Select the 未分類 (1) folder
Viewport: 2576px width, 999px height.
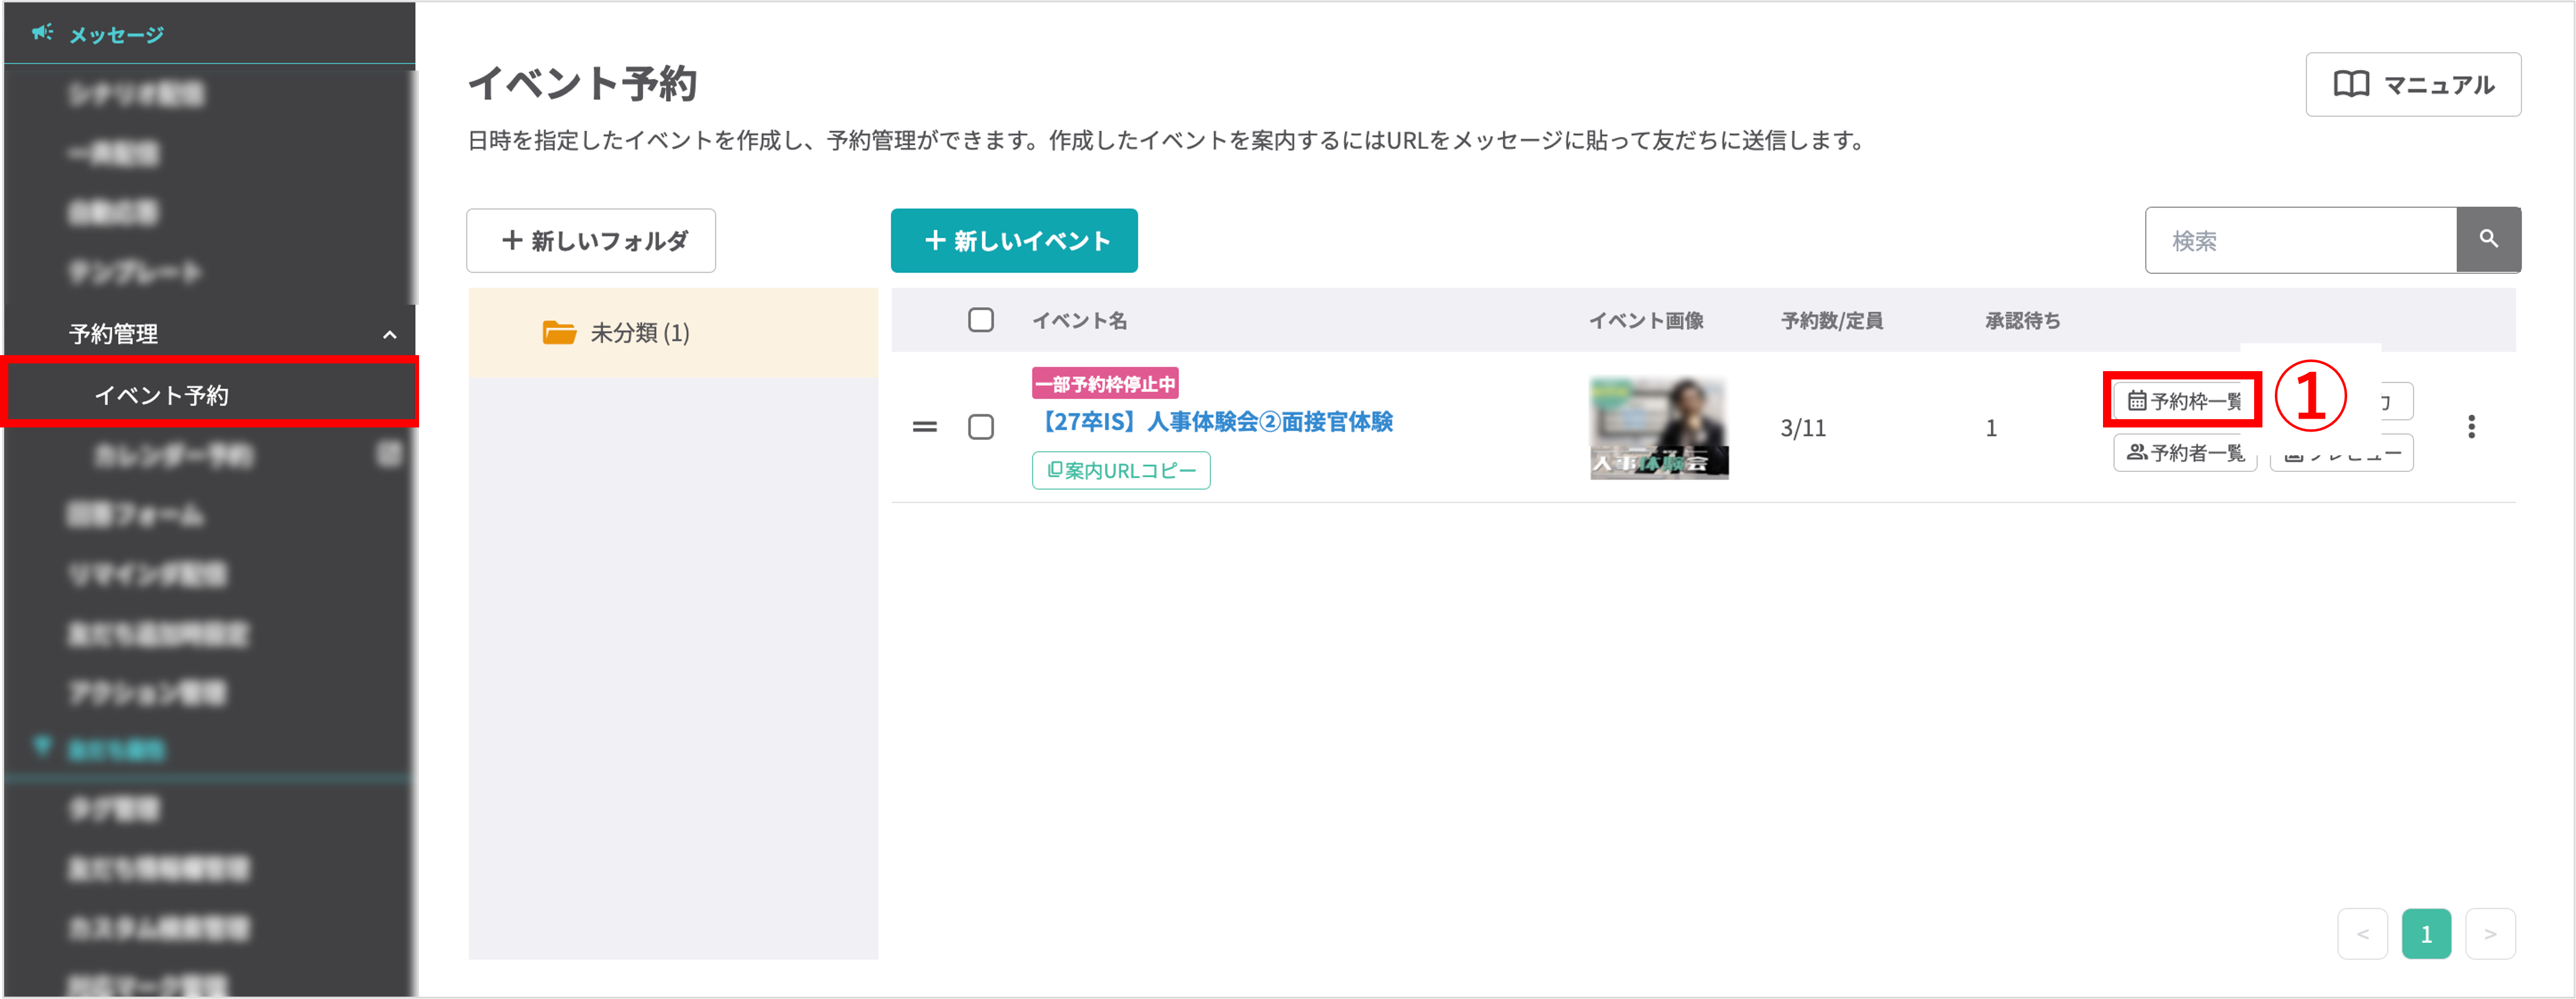coord(673,332)
